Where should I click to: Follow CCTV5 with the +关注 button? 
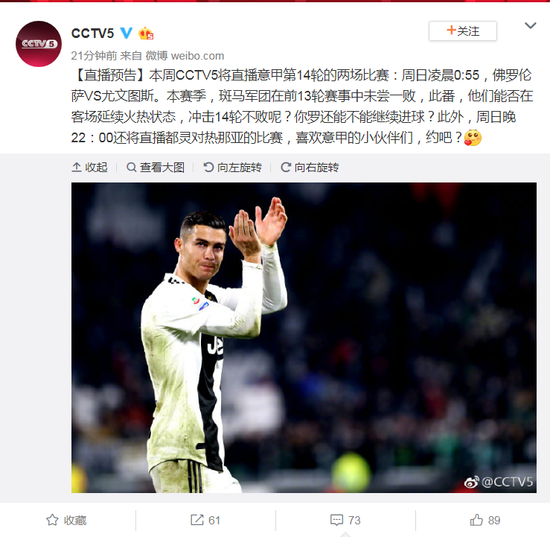point(463,31)
